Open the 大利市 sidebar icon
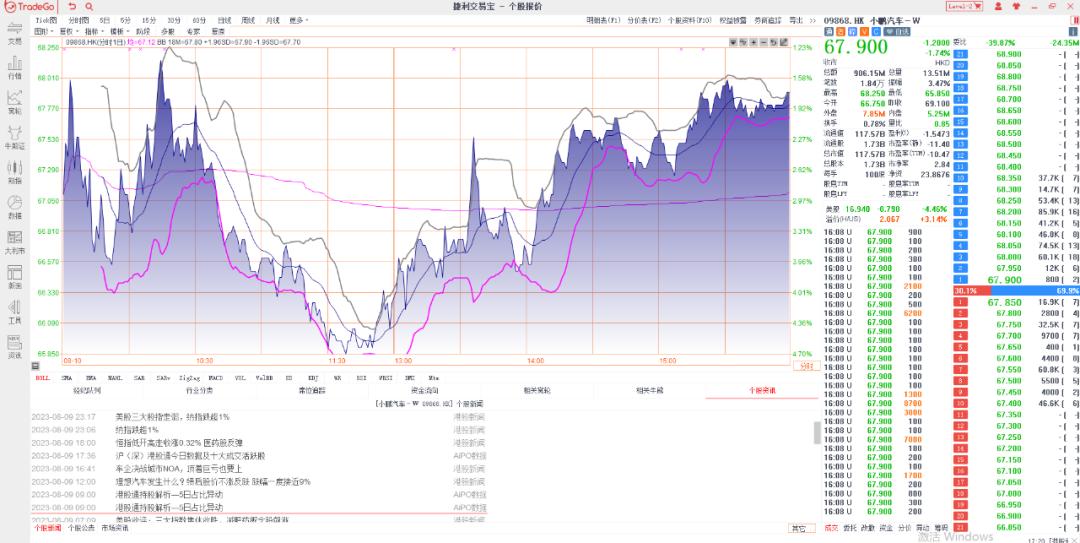 pos(14,243)
